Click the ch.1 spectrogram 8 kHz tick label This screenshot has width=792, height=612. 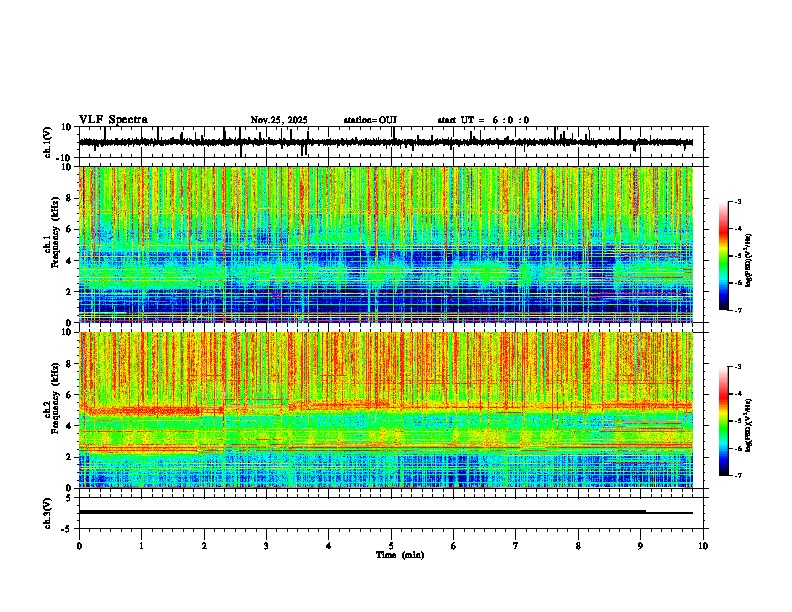pos(70,198)
